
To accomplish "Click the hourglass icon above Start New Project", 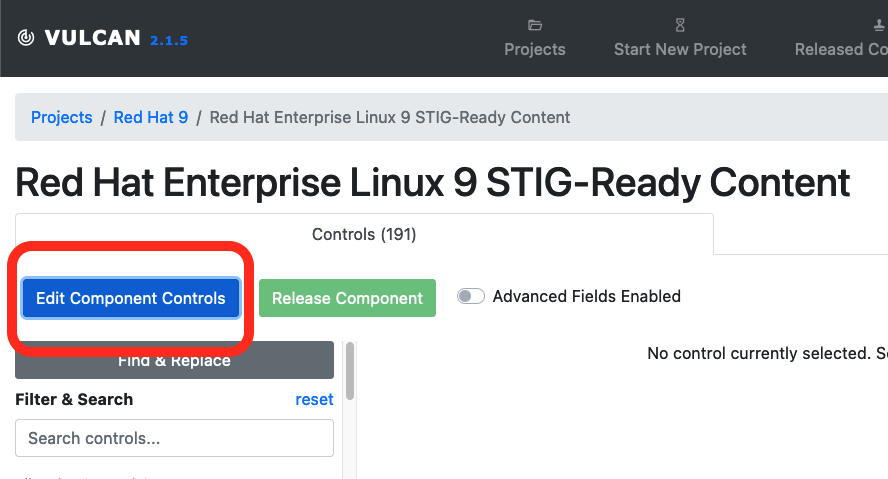I will (680, 25).
